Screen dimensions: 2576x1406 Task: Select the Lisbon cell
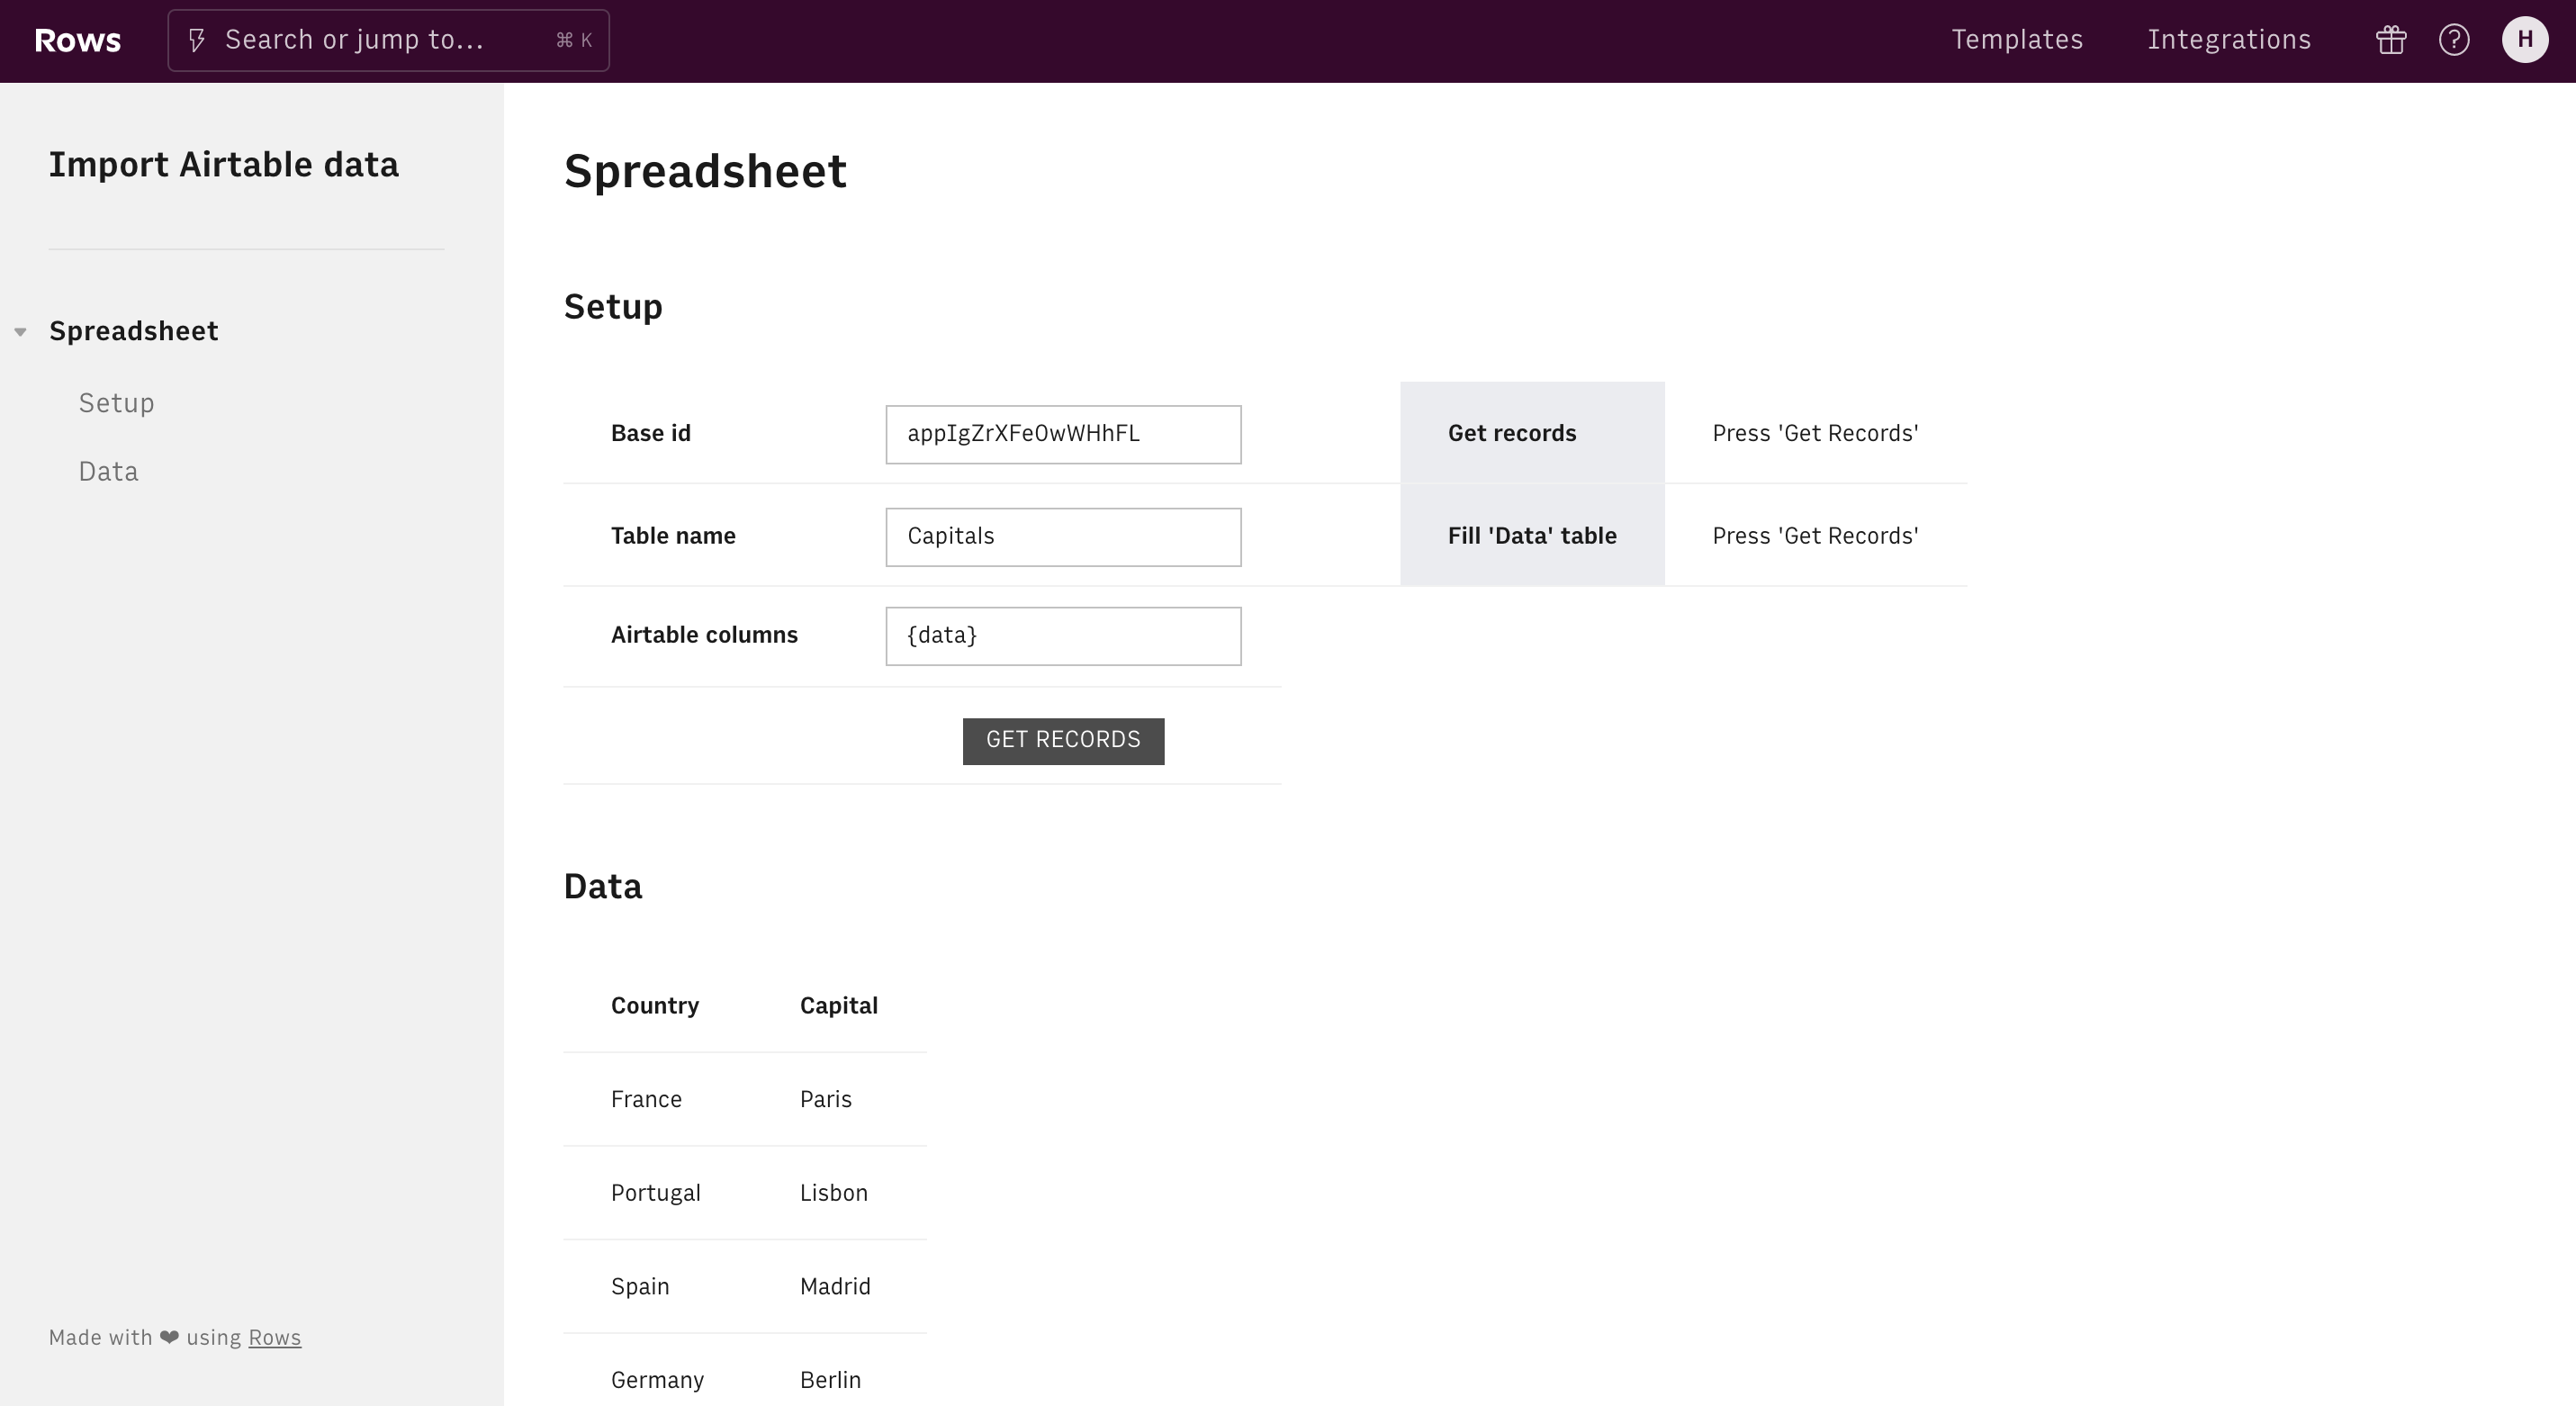834,1193
